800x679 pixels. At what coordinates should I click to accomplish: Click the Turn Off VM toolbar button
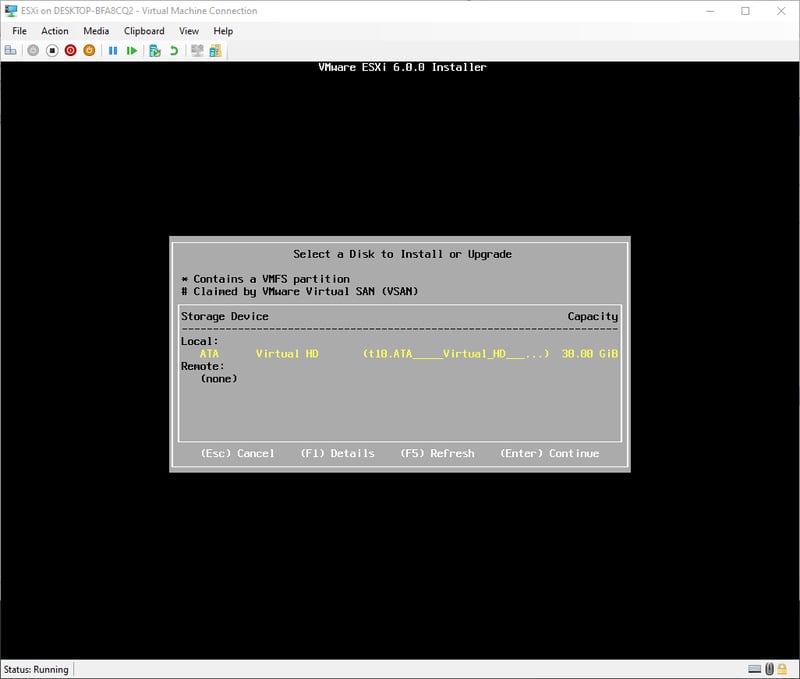pyautogui.click(x=52, y=50)
